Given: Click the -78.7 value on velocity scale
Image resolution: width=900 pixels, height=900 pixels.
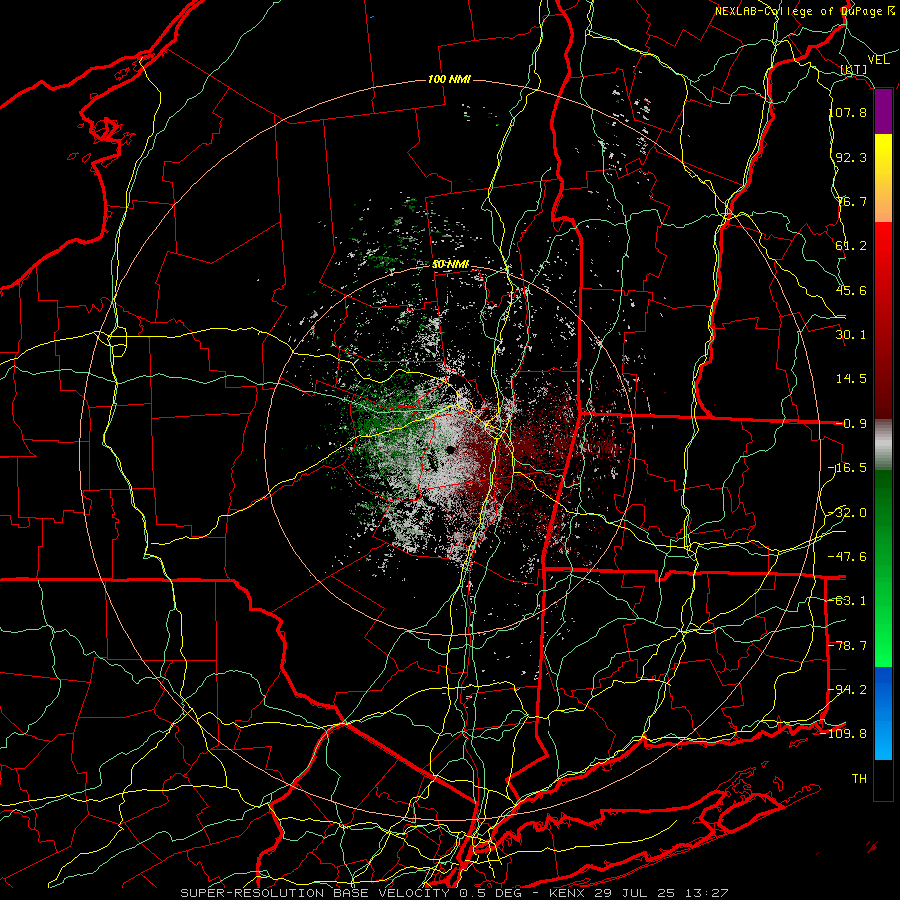Looking at the screenshot, I should [x=848, y=646].
